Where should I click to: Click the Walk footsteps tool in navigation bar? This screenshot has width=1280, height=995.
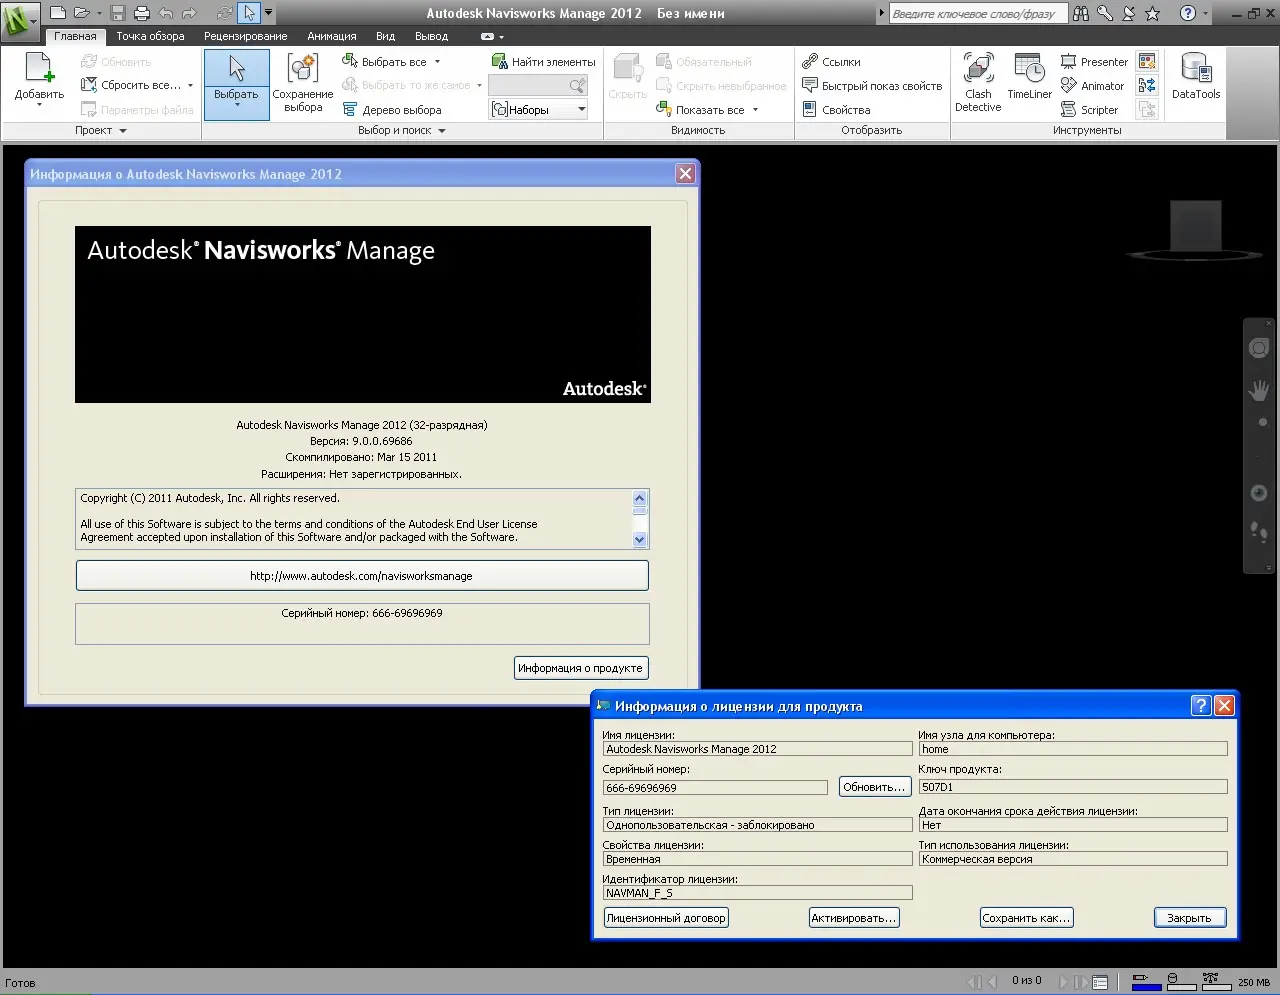click(x=1259, y=532)
